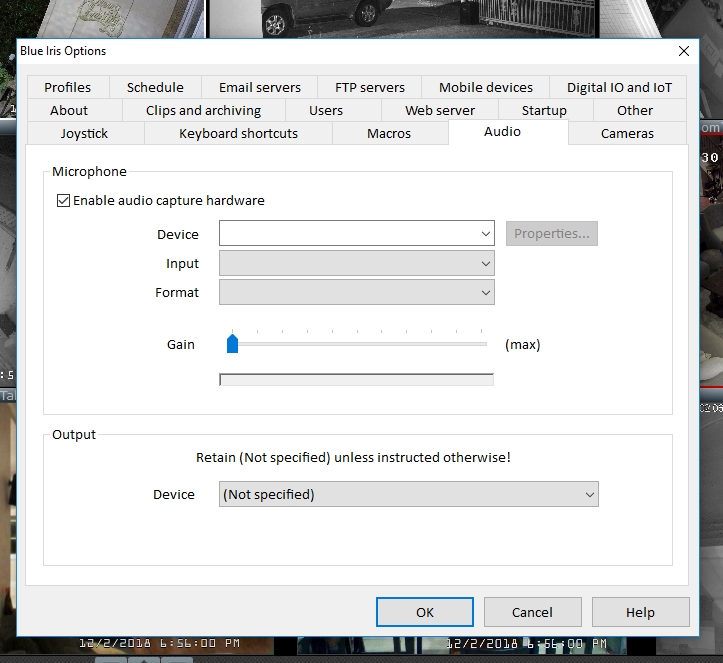Confirm settings with OK button
The height and width of the screenshot is (663, 723).
[425, 612]
